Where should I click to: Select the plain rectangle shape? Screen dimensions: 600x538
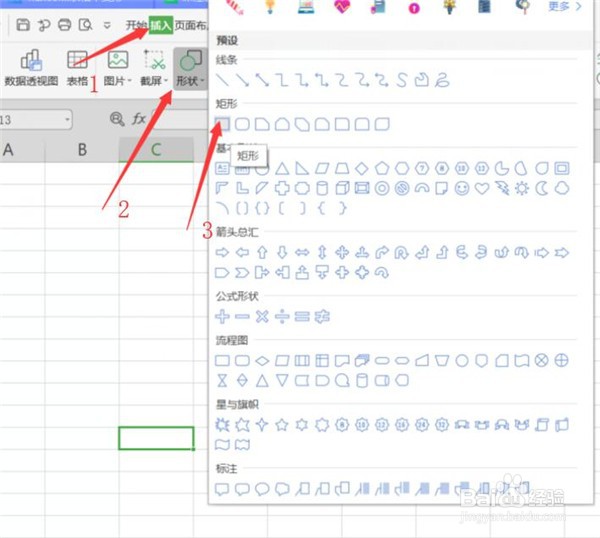222,124
